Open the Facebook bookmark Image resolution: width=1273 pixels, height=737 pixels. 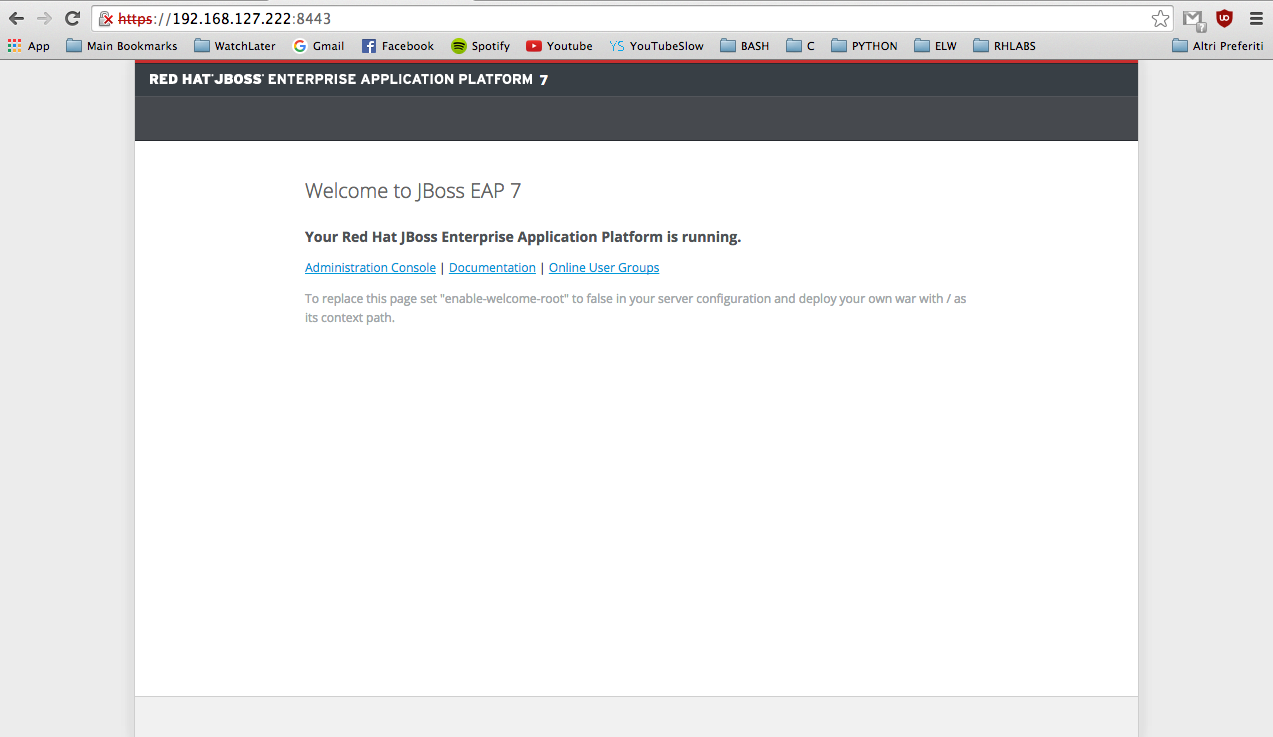click(x=397, y=46)
